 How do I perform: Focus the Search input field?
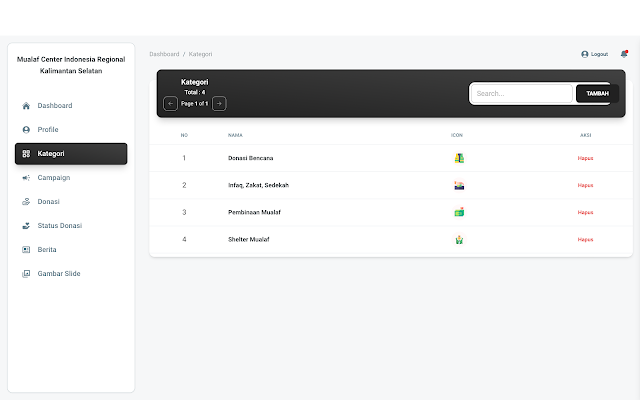pos(522,93)
